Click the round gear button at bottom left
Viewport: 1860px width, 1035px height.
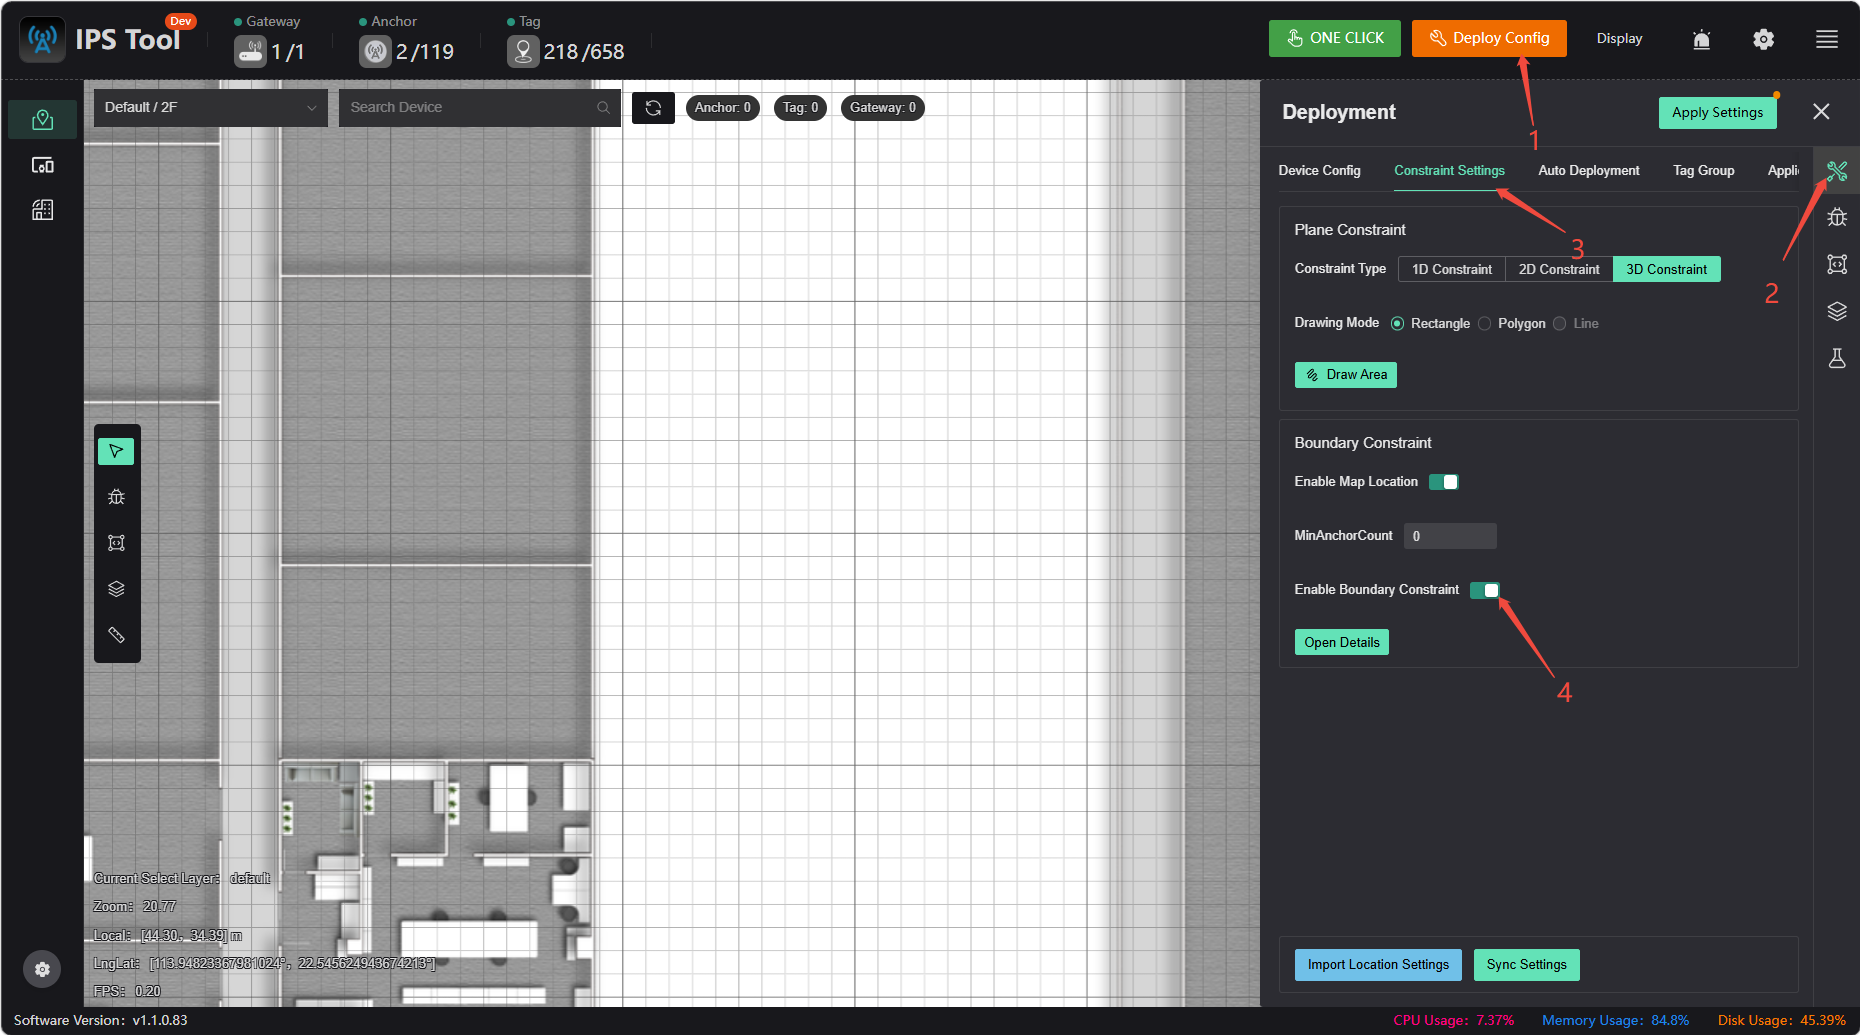pyautogui.click(x=42, y=969)
